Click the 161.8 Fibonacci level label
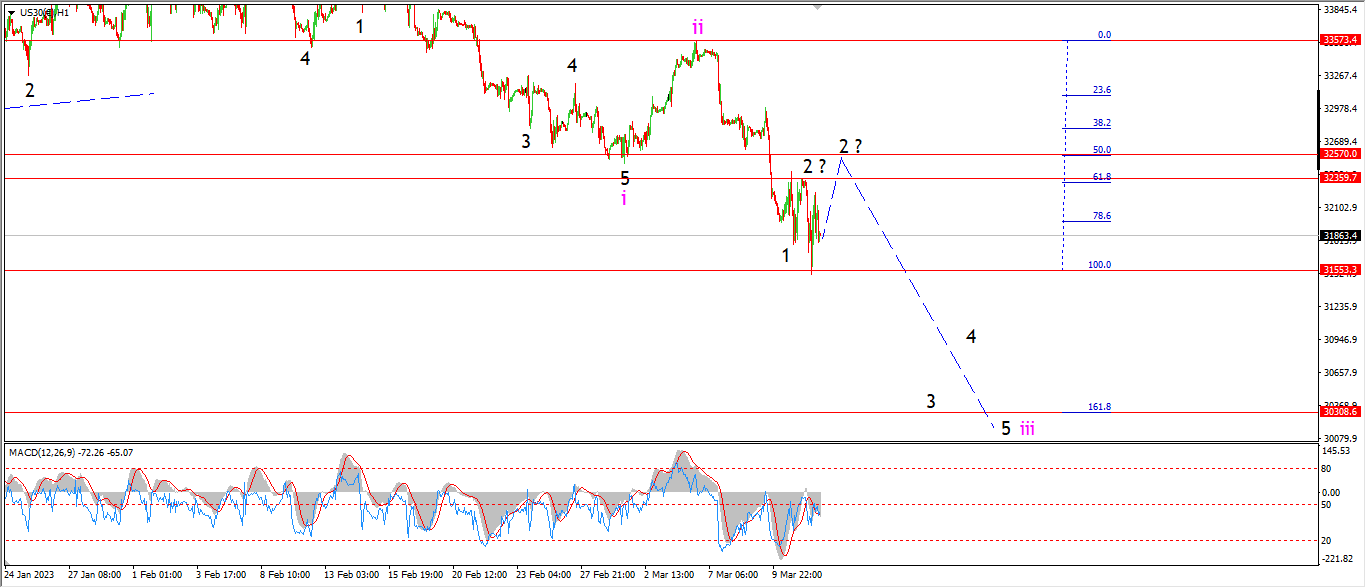Image resolution: width=1366 pixels, height=588 pixels. pyautogui.click(x=1100, y=407)
